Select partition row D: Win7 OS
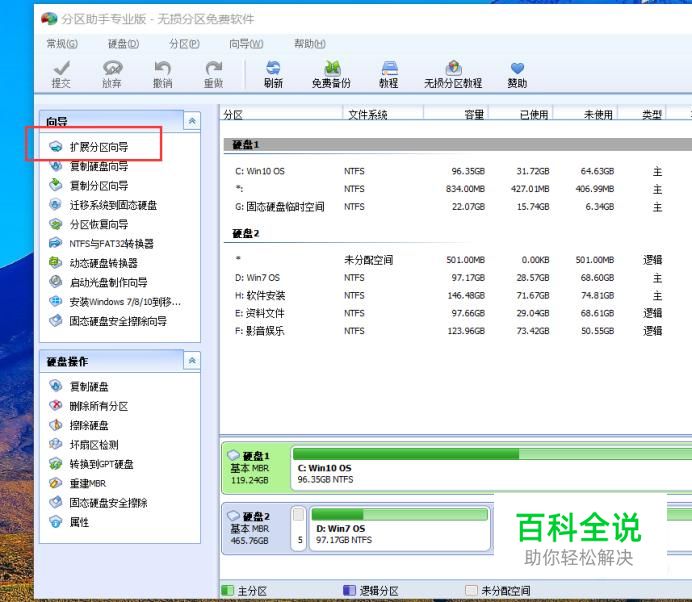The width and height of the screenshot is (692, 602). tap(458, 278)
